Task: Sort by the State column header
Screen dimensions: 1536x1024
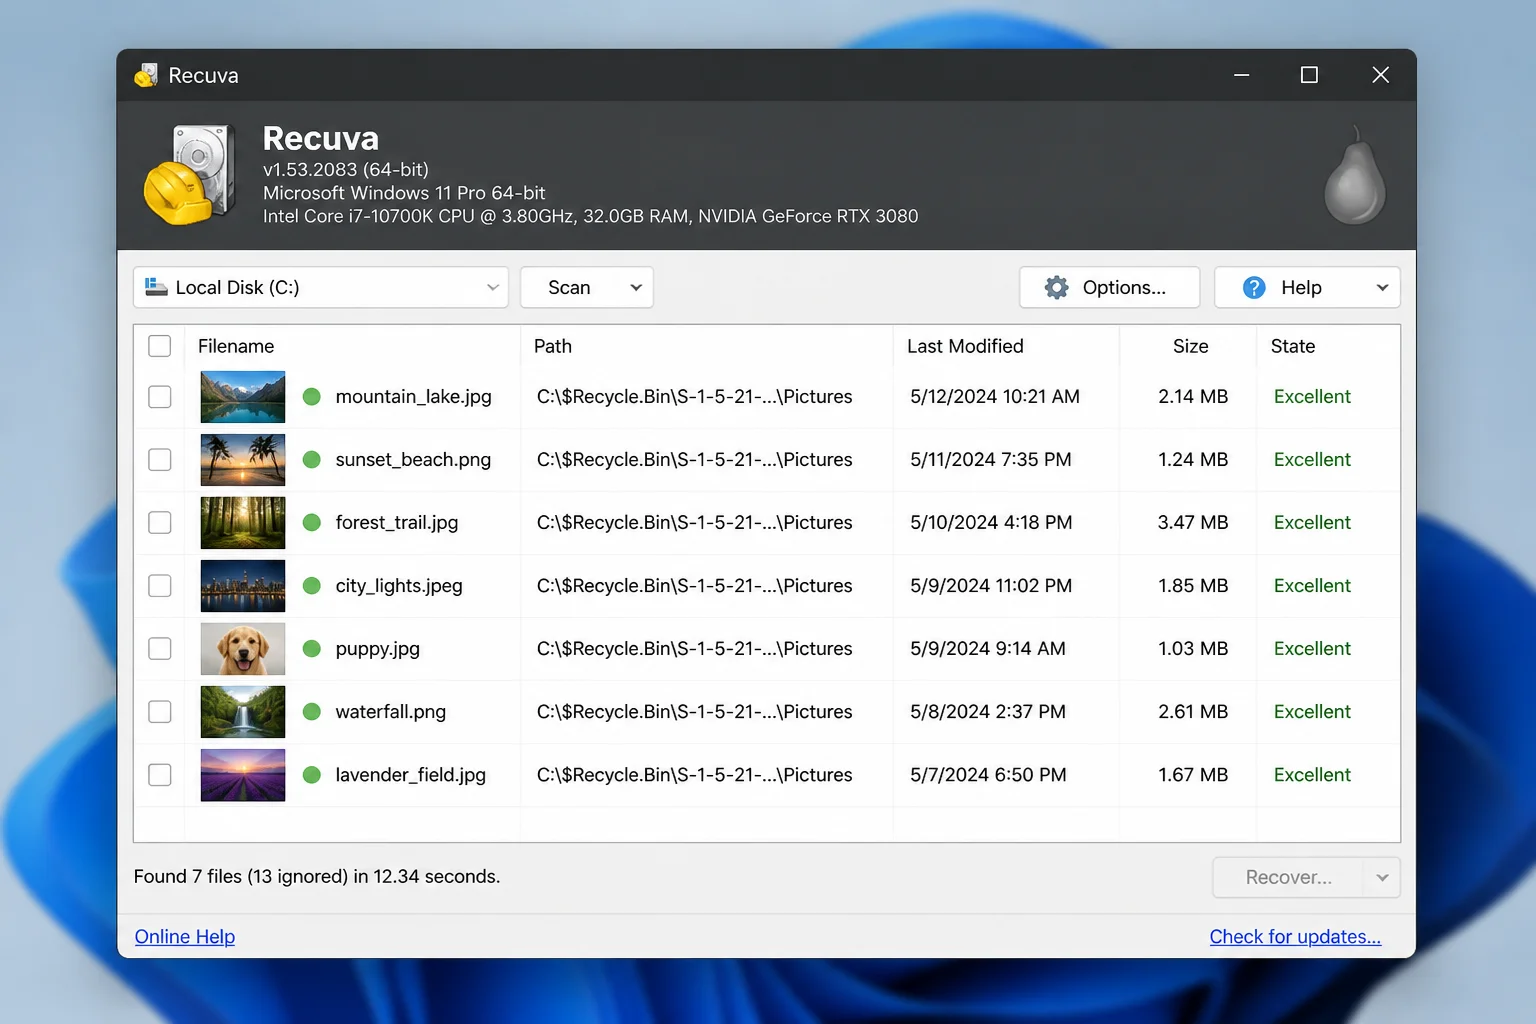Action: [x=1293, y=346]
